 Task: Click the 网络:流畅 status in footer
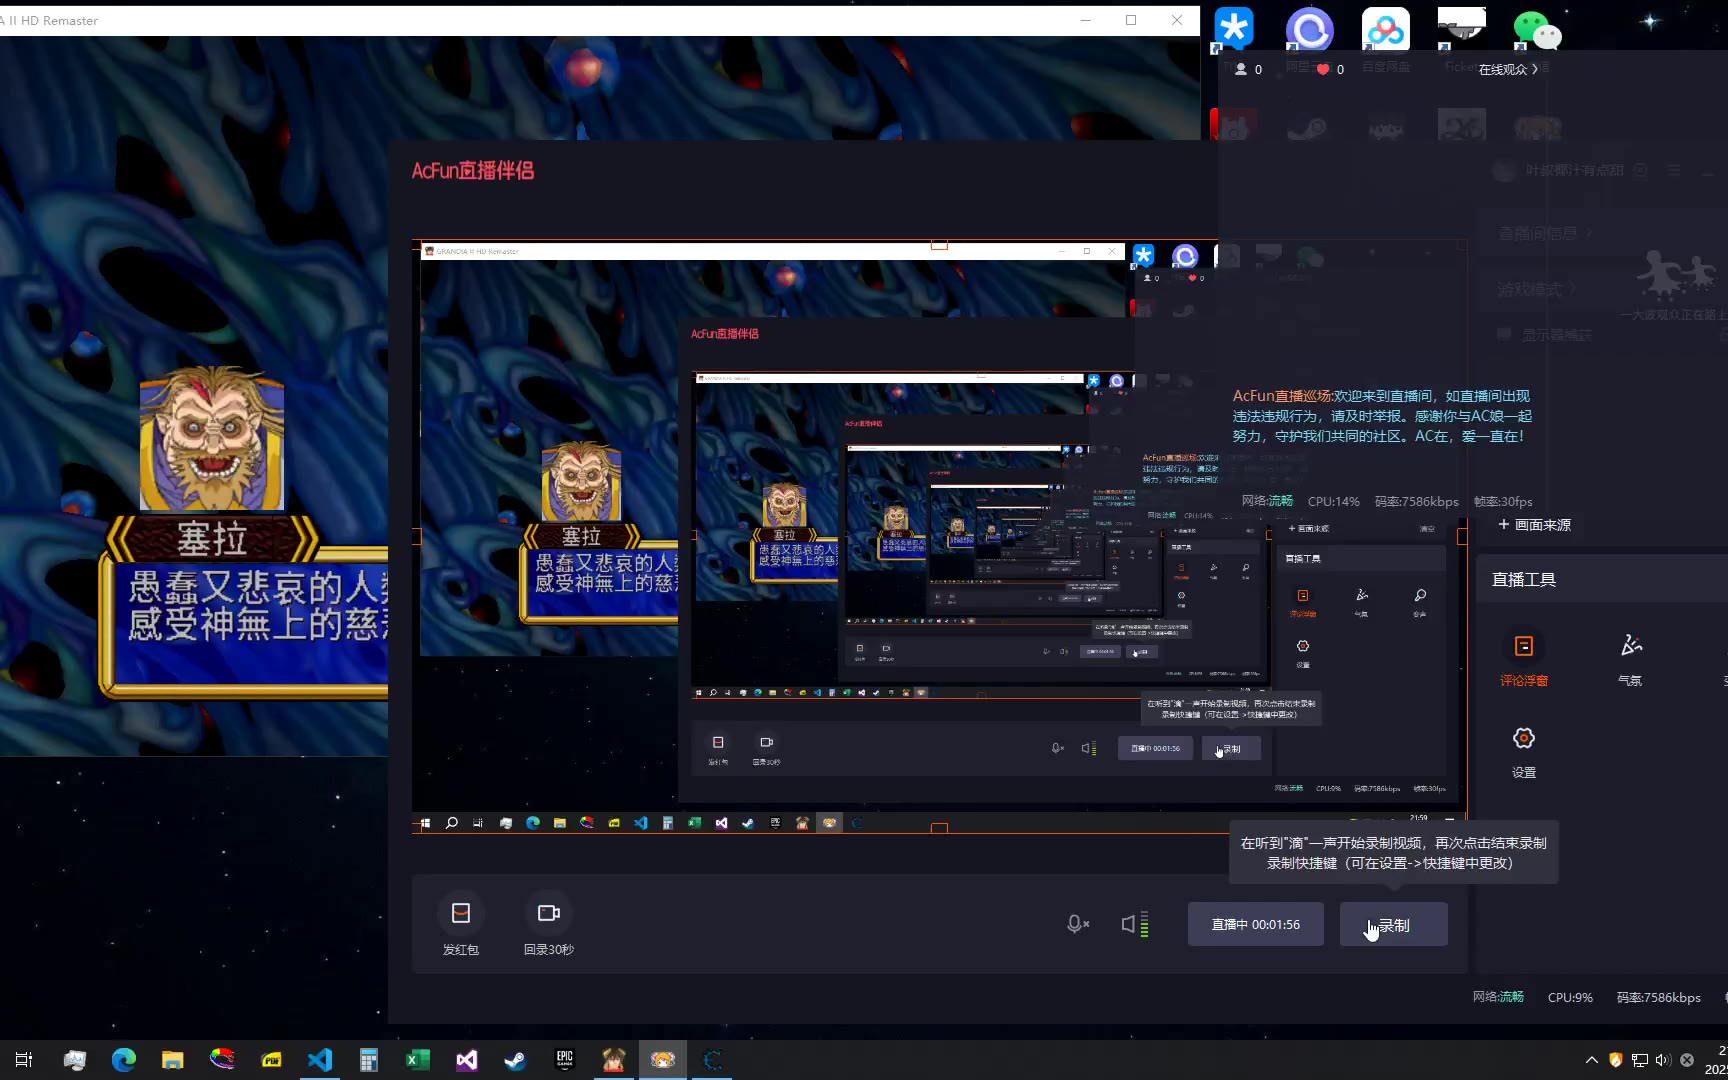pyautogui.click(x=1498, y=997)
